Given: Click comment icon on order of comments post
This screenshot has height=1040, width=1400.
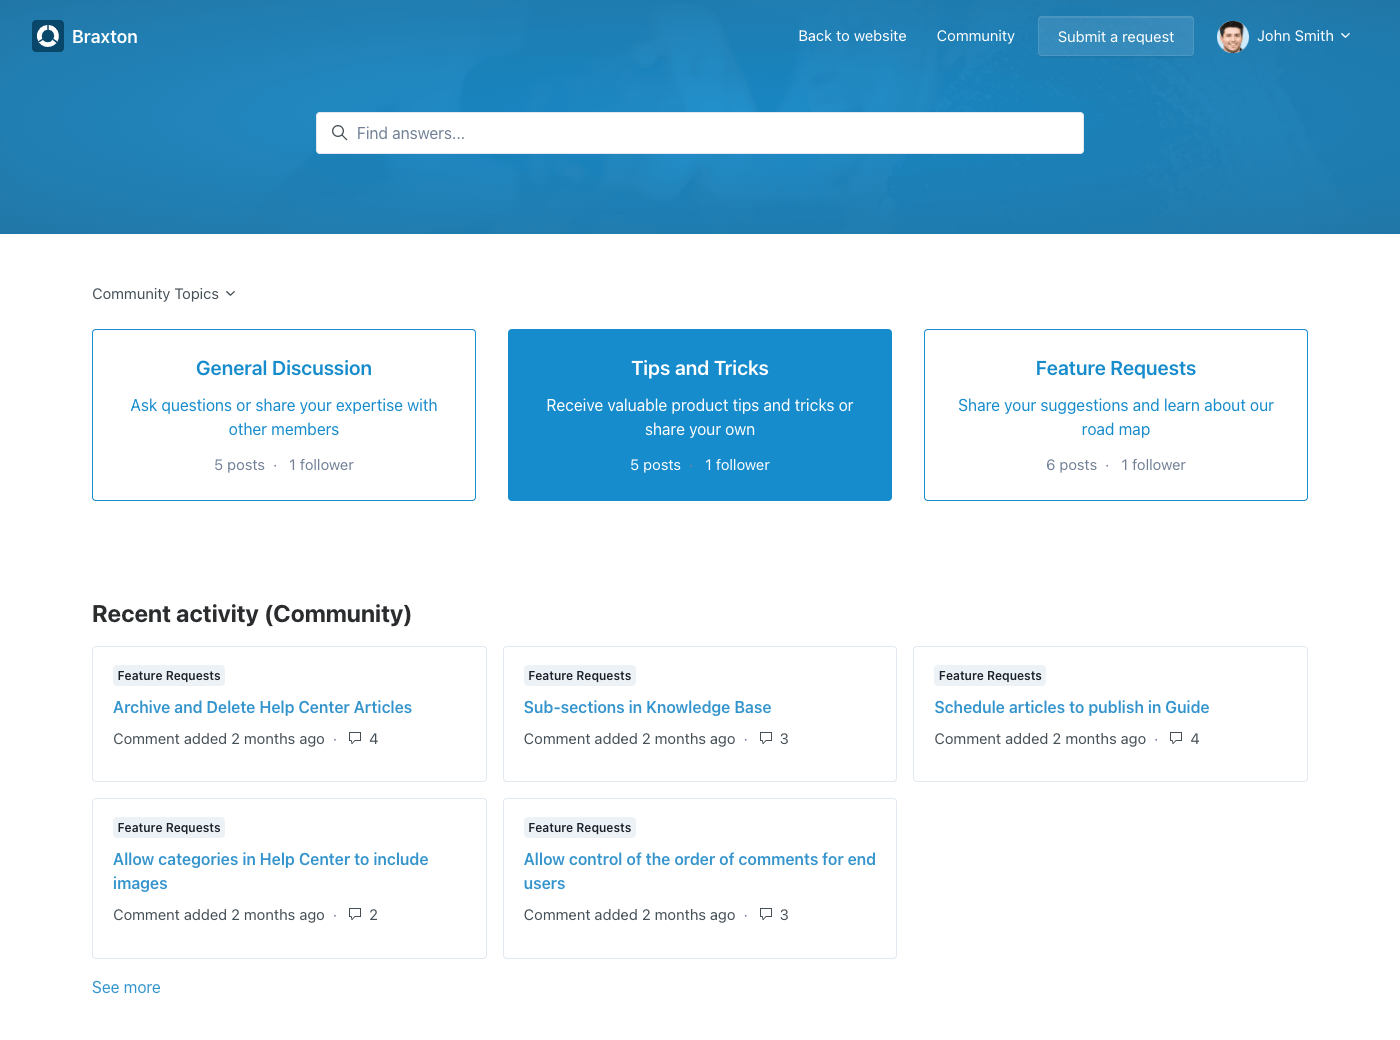Looking at the screenshot, I should (x=766, y=914).
